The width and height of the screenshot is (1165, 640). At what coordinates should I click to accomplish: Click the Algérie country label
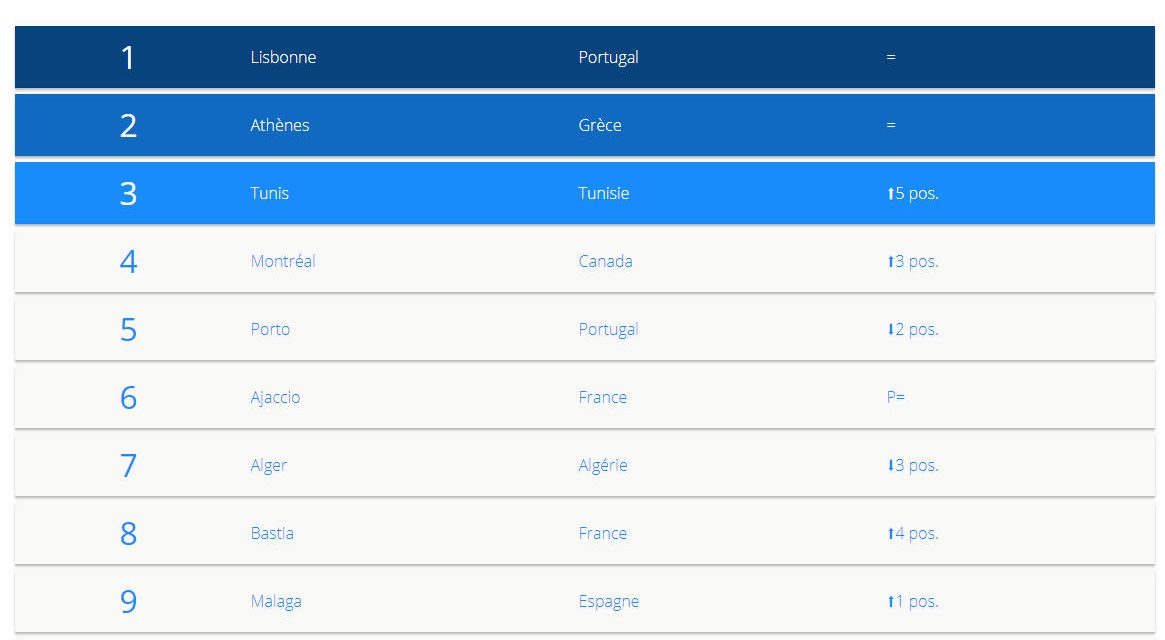[x=603, y=466]
